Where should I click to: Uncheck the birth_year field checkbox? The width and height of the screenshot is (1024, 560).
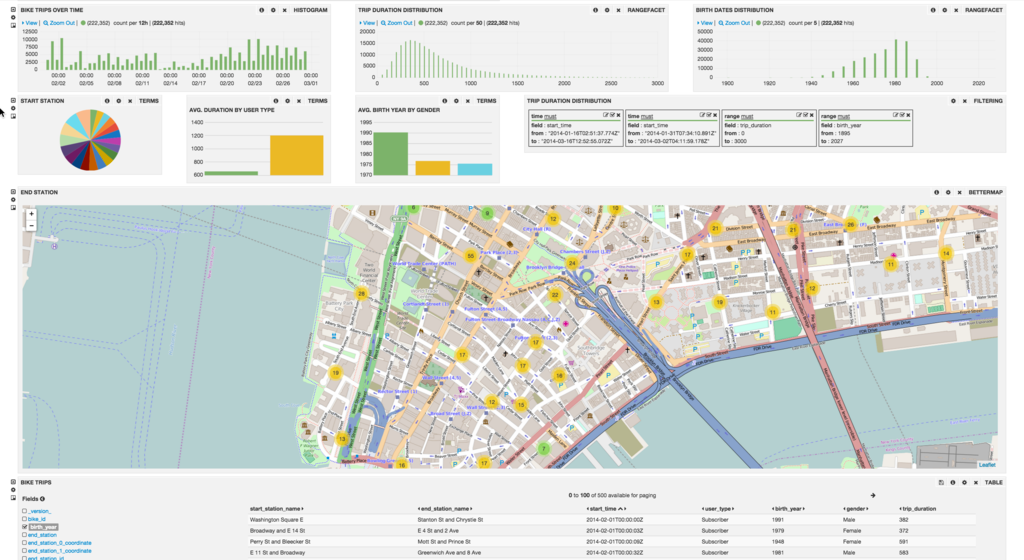25,527
